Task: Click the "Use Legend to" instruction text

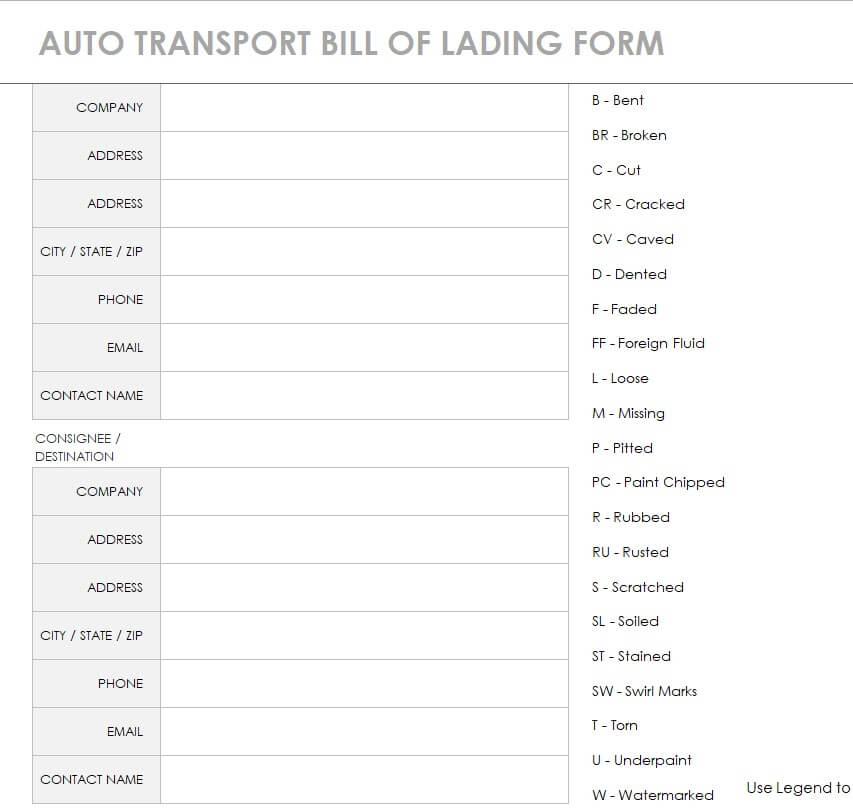Action: (798, 788)
